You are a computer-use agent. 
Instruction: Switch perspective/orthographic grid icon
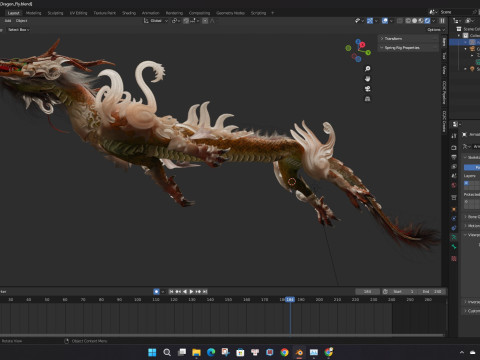[367, 99]
